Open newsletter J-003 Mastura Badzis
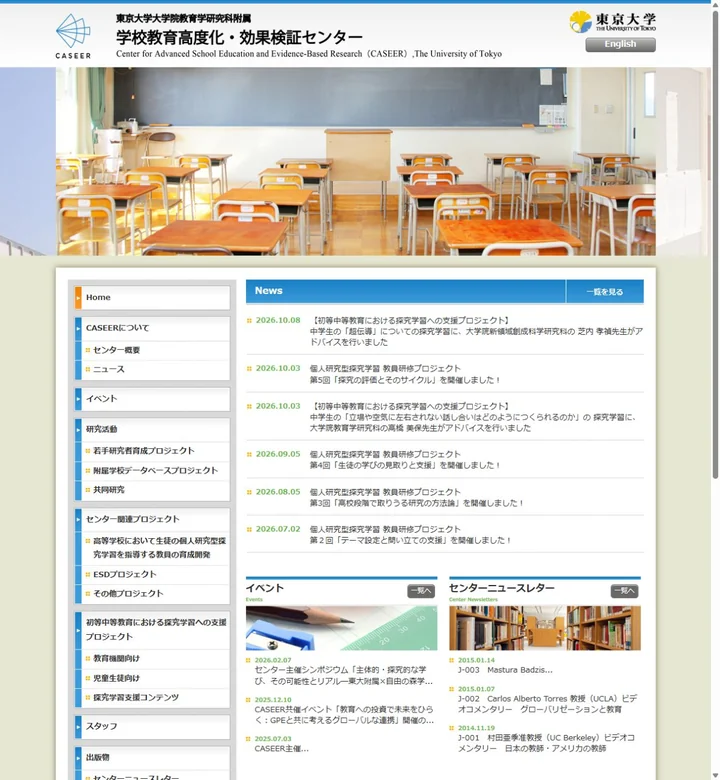Screen dimensions: 720x780 (x=505, y=671)
